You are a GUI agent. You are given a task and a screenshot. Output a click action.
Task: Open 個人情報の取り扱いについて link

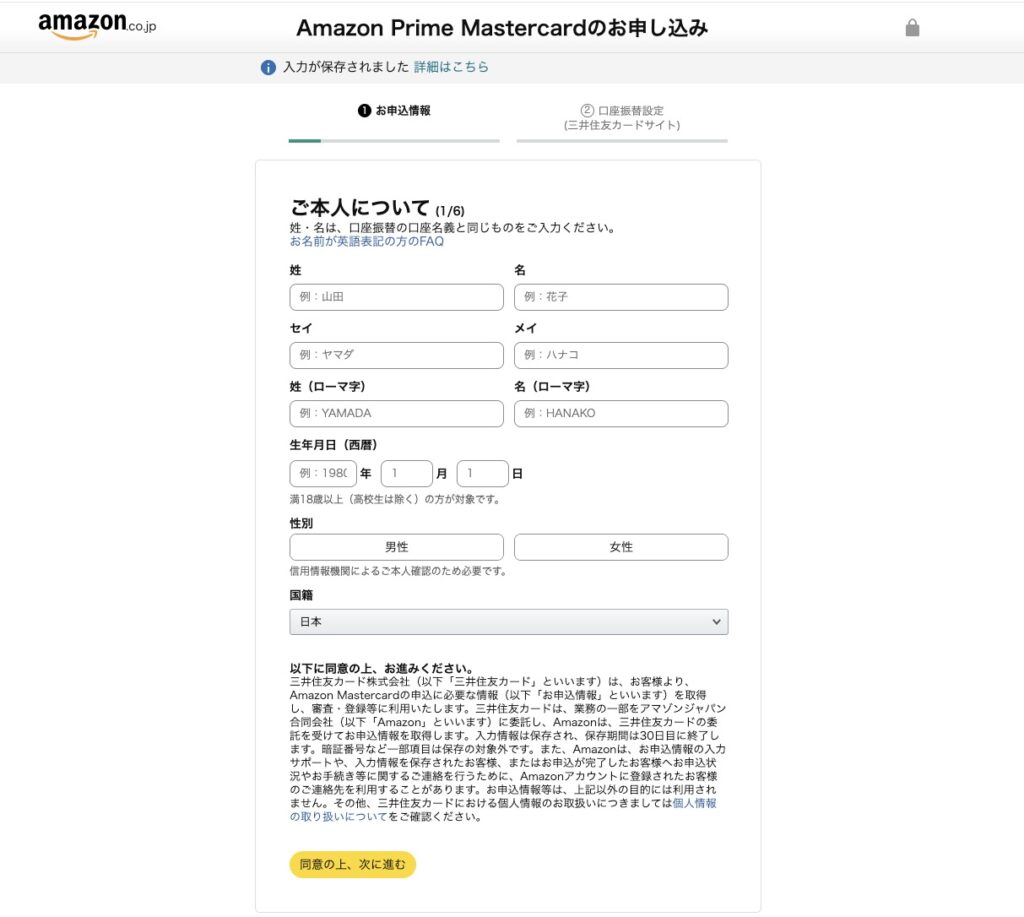pos(694,803)
